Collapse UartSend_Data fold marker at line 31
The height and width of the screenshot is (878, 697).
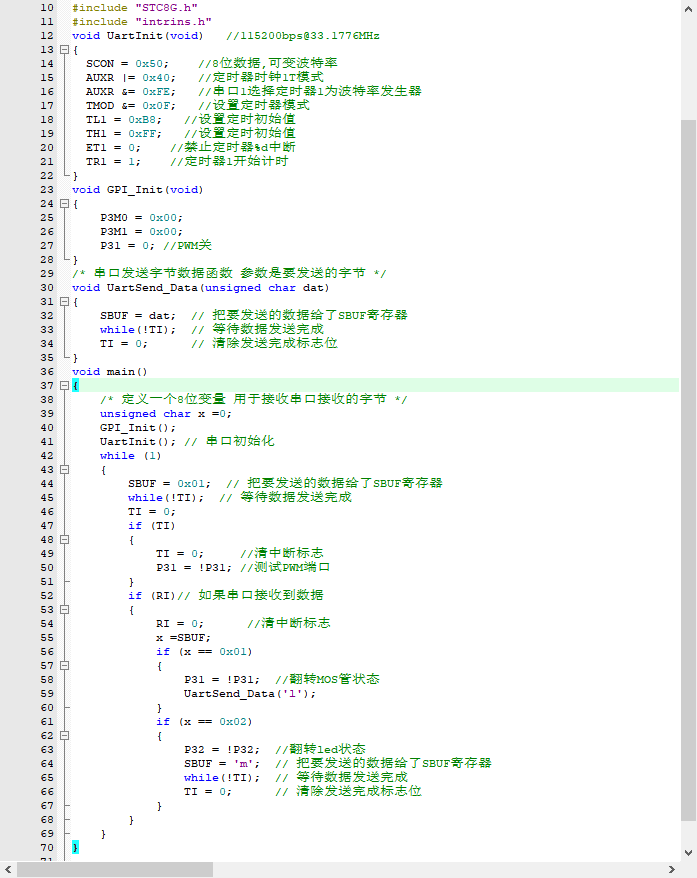64,301
